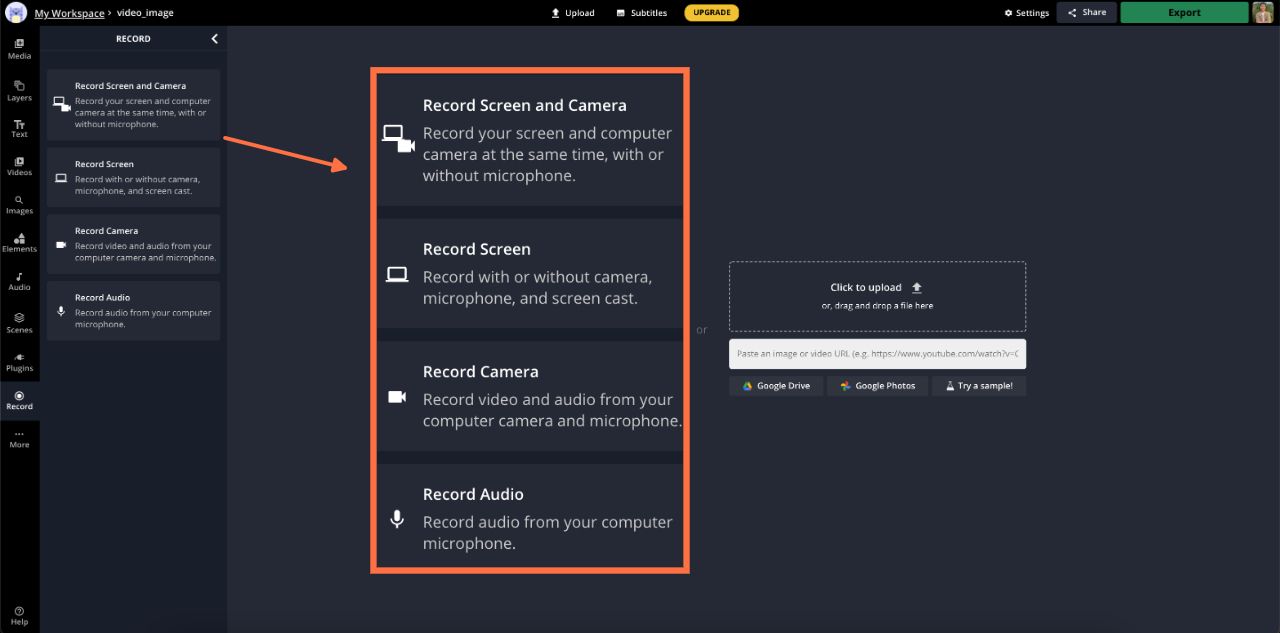
Task: Open Settings in top bar
Action: click(1026, 13)
